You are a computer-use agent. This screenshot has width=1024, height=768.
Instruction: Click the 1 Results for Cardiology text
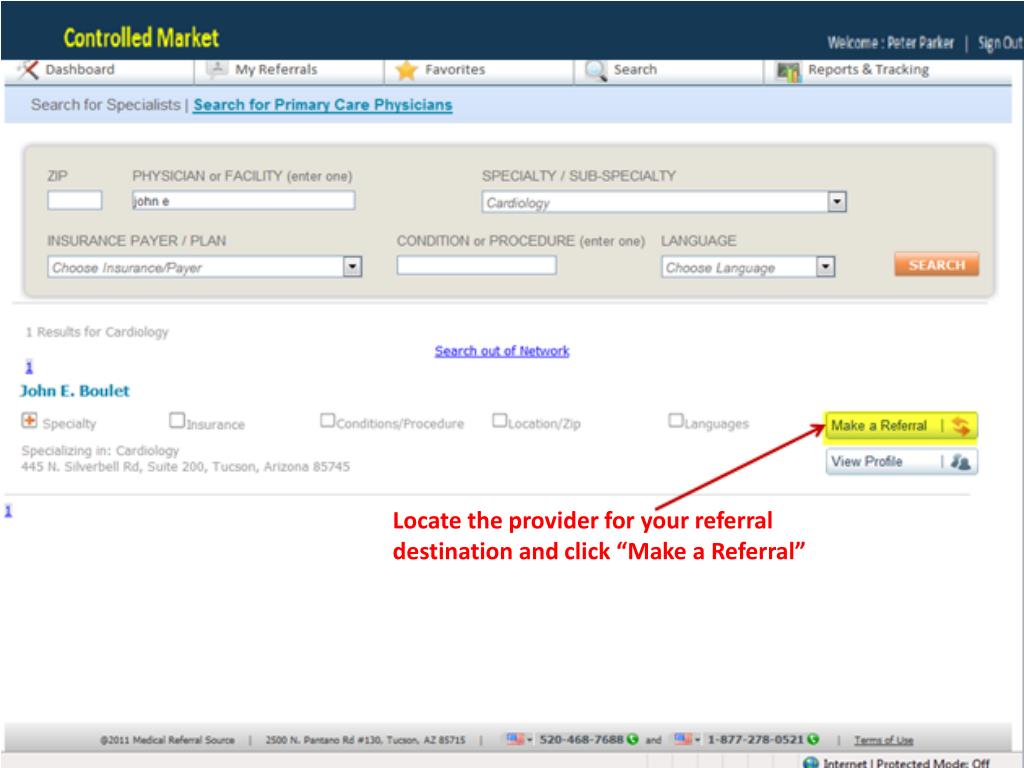(x=97, y=332)
